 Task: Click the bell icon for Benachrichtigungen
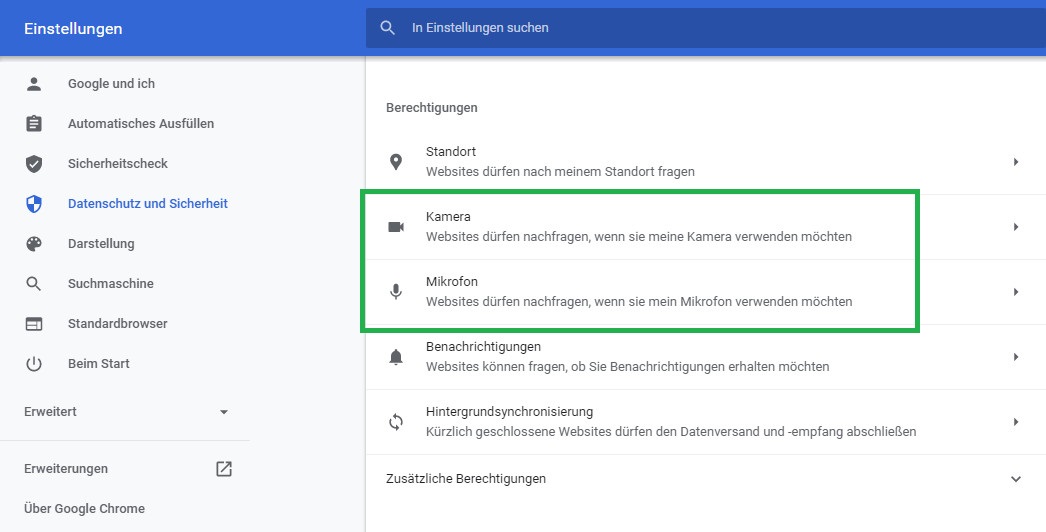click(x=396, y=357)
